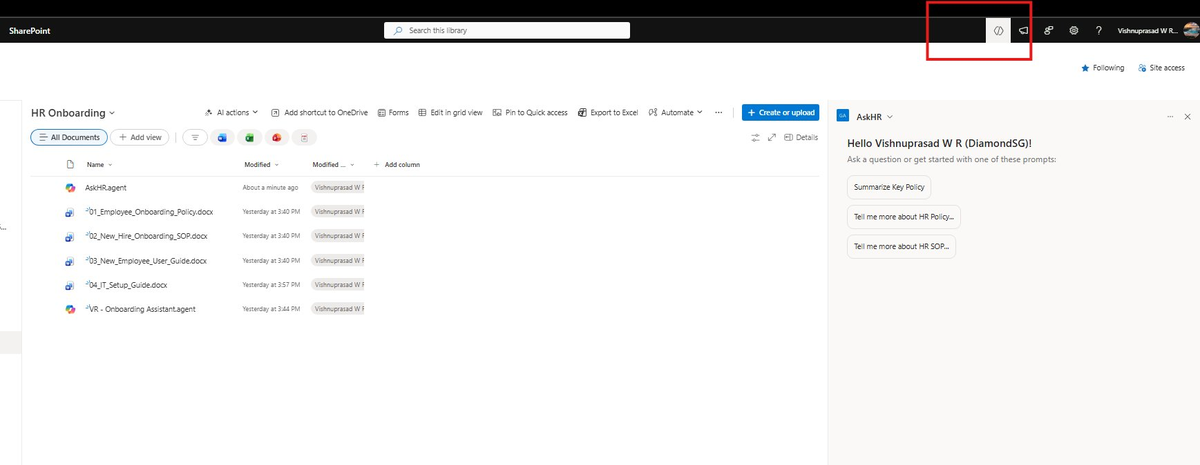Filter by Word documents icon

(222, 137)
